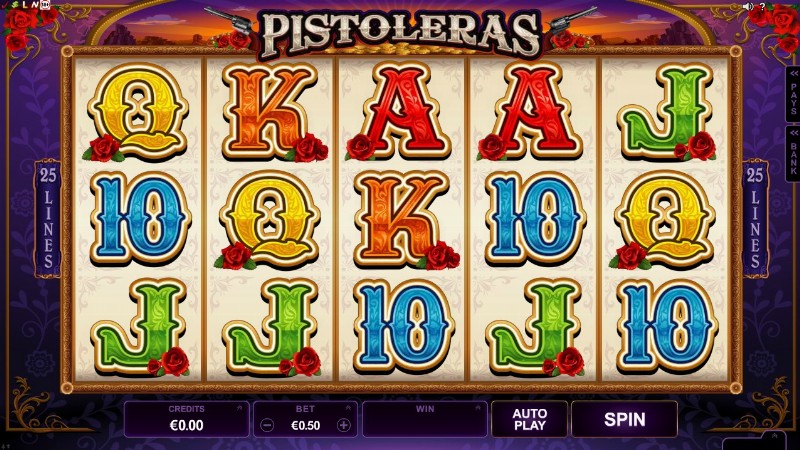The height and width of the screenshot is (450, 800).
Task: Click the €0.50 bet amount field
Action: pyautogui.click(x=305, y=426)
